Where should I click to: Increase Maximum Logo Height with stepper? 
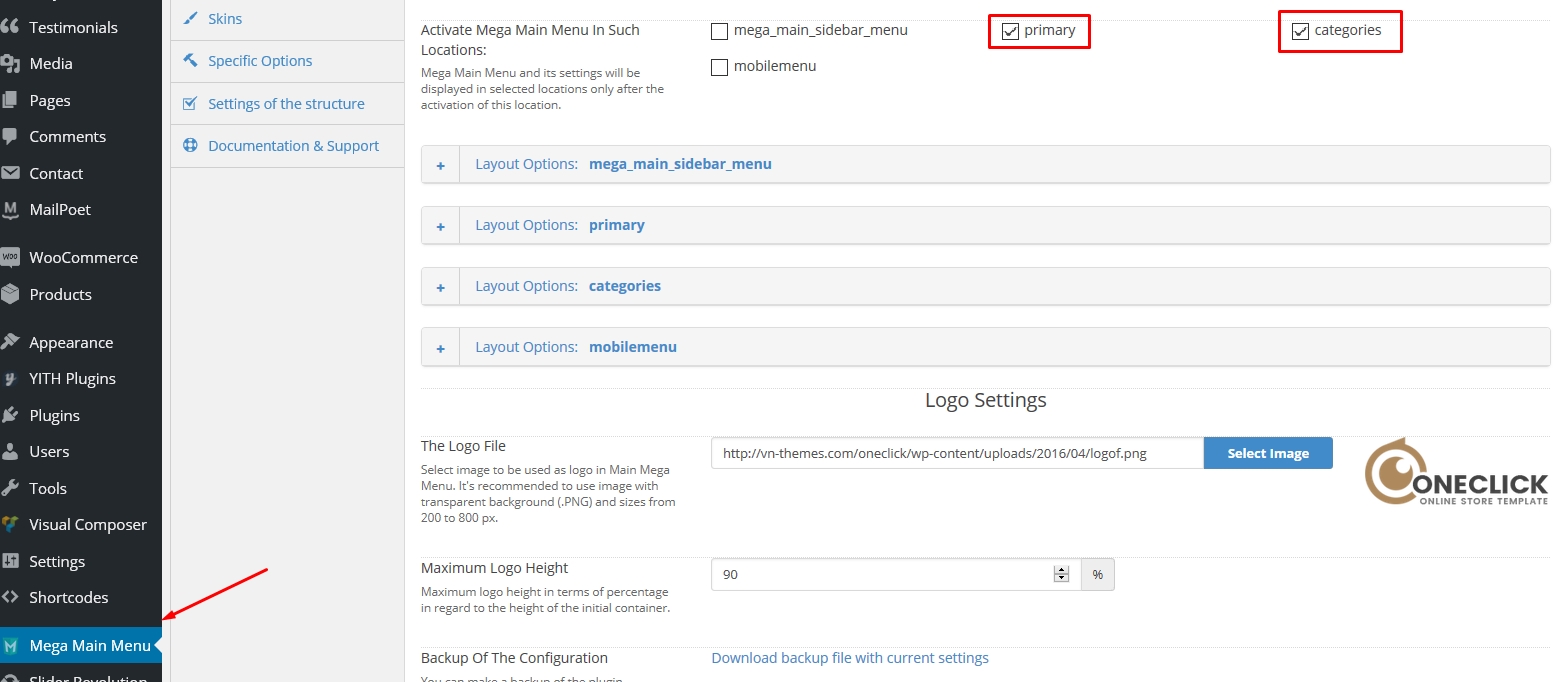coord(1061,570)
